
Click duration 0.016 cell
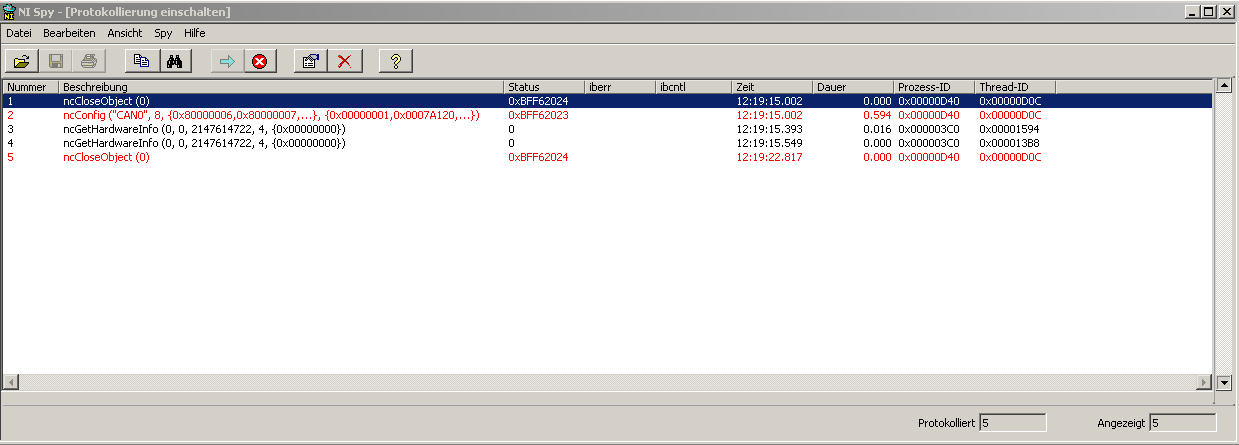[876, 129]
